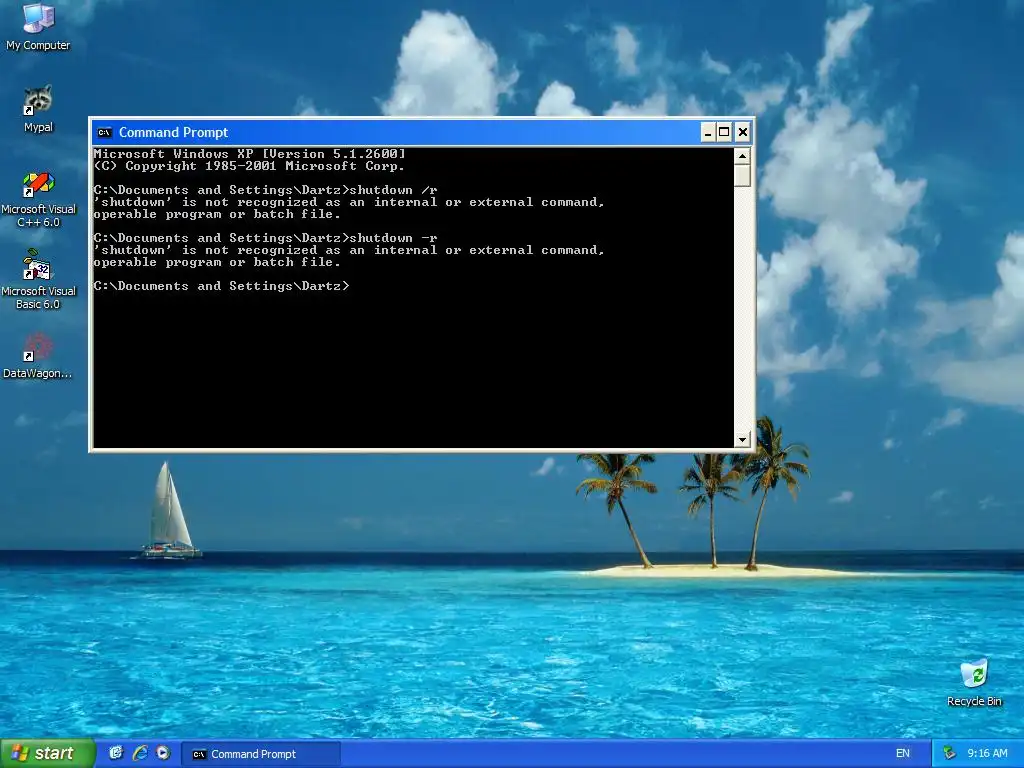Image resolution: width=1024 pixels, height=768 pixels.
Task: Click the 'shutdown -r' command line
Action: click(x=265, y=238)
